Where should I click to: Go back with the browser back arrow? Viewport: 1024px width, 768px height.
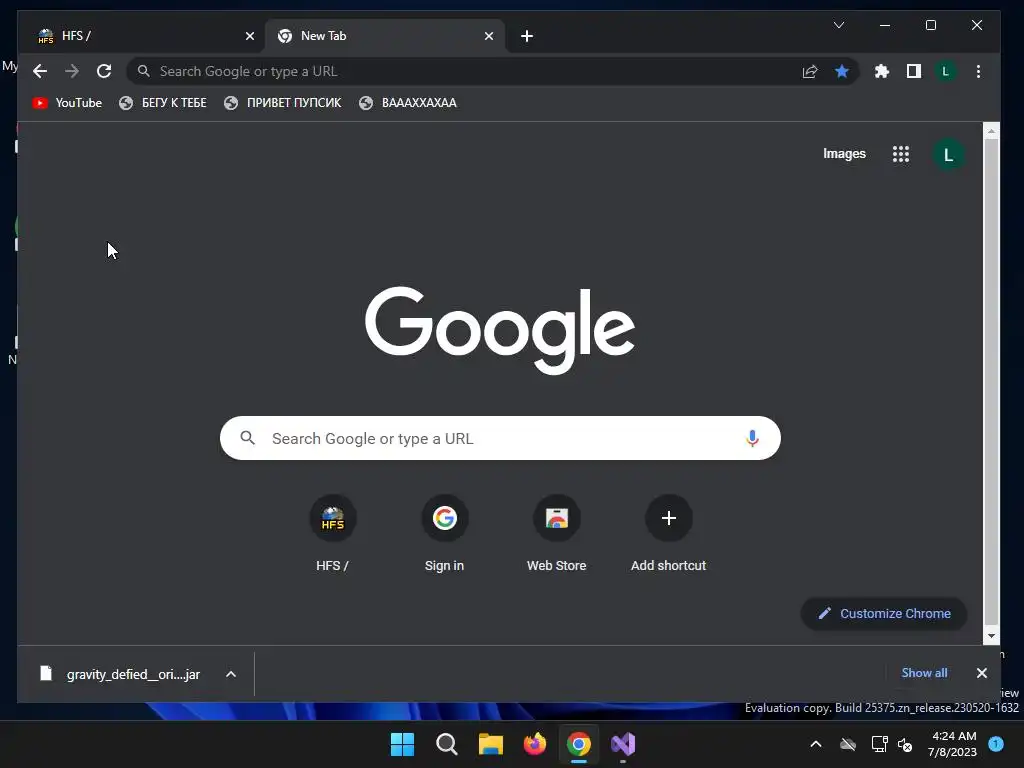(40, 71)
